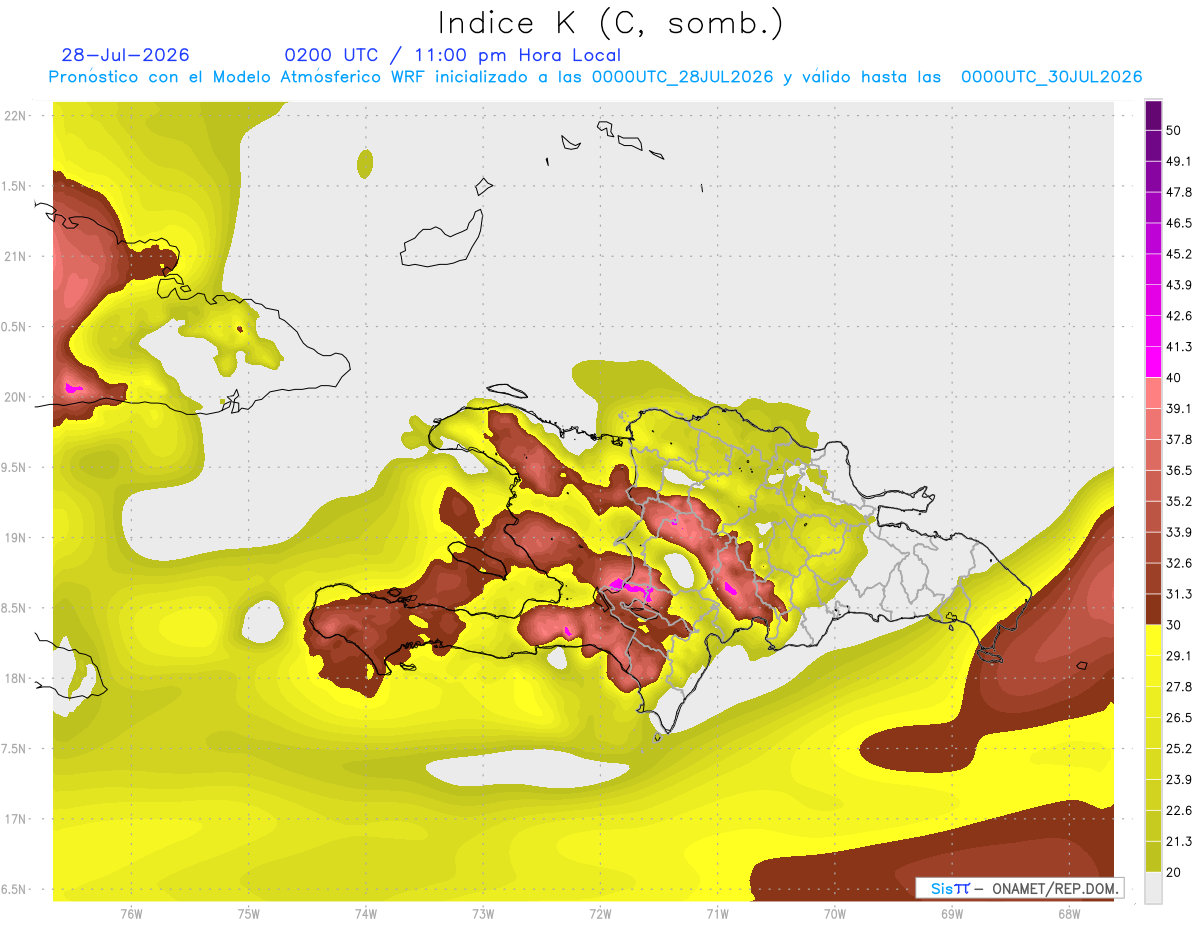Click the "71W" longitude axis label

pos(717,914)
